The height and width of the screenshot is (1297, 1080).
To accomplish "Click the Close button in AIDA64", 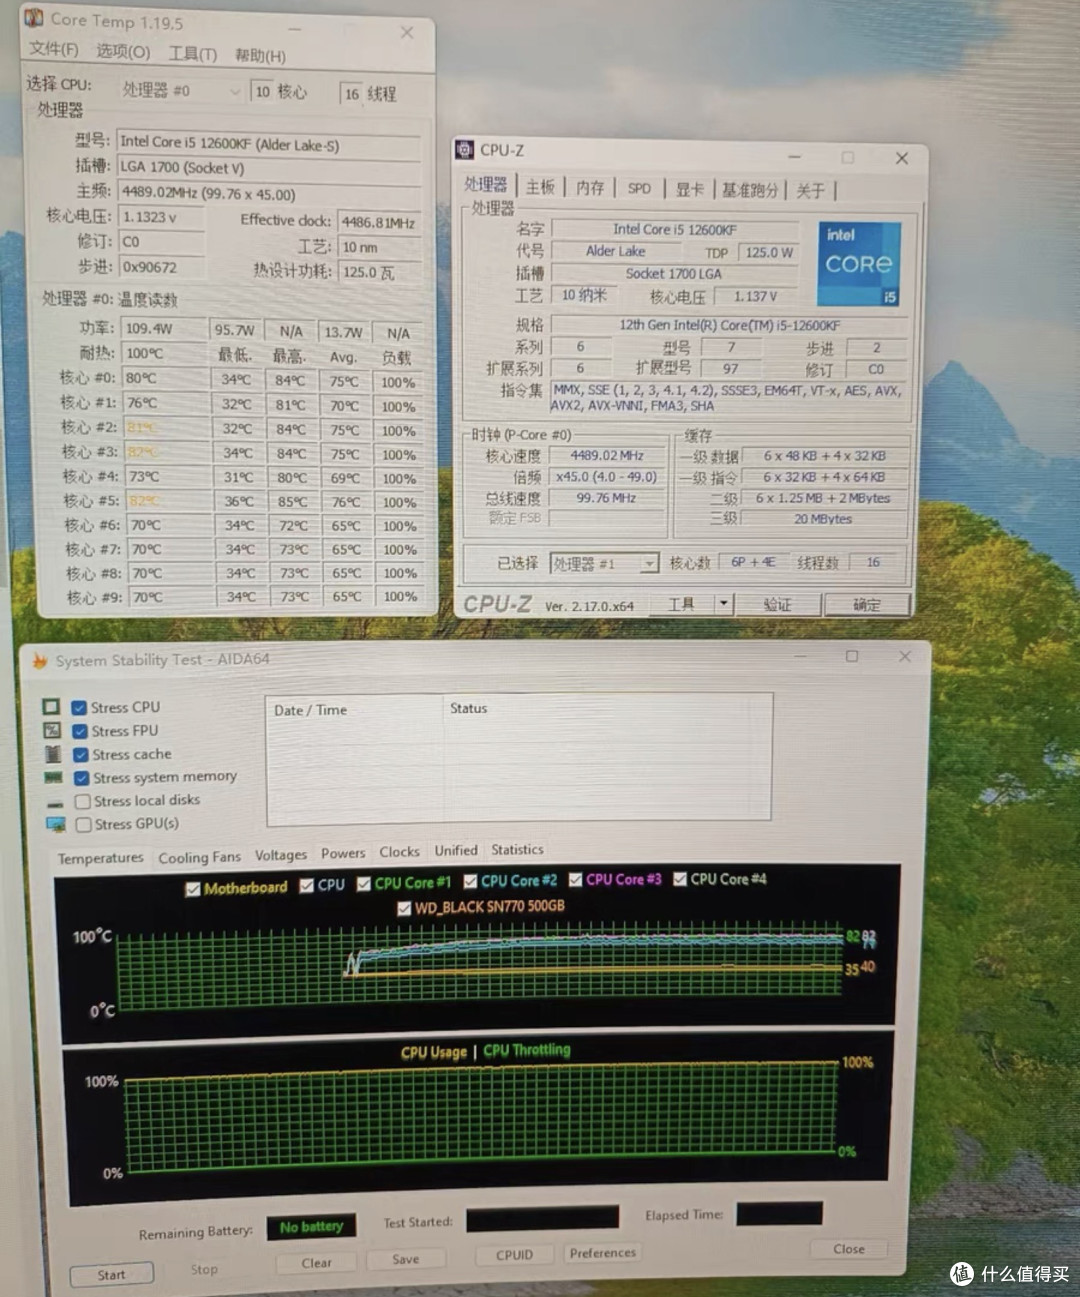I will tap(849, 1248).
